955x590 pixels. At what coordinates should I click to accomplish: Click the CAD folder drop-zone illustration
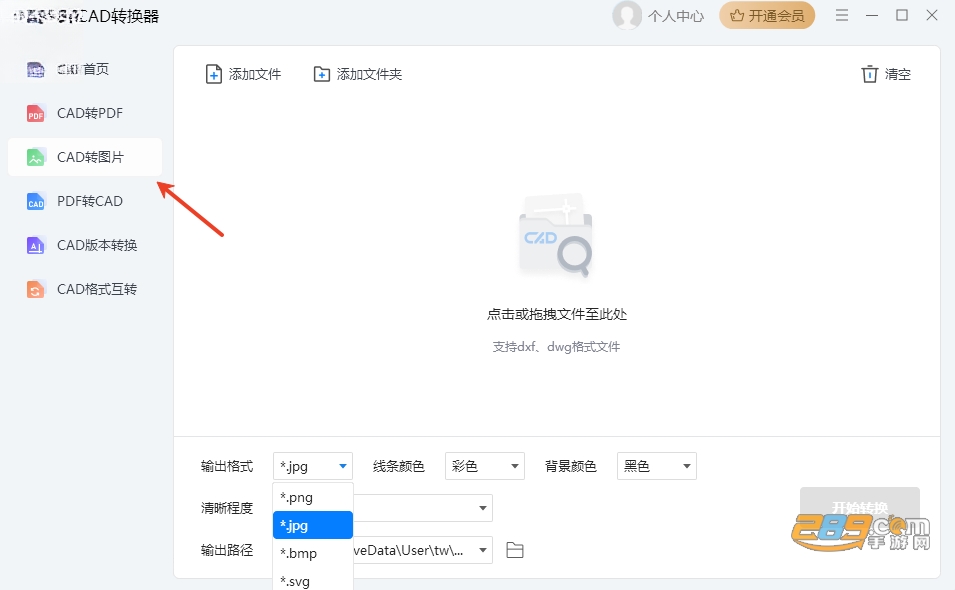click(555, 234)
